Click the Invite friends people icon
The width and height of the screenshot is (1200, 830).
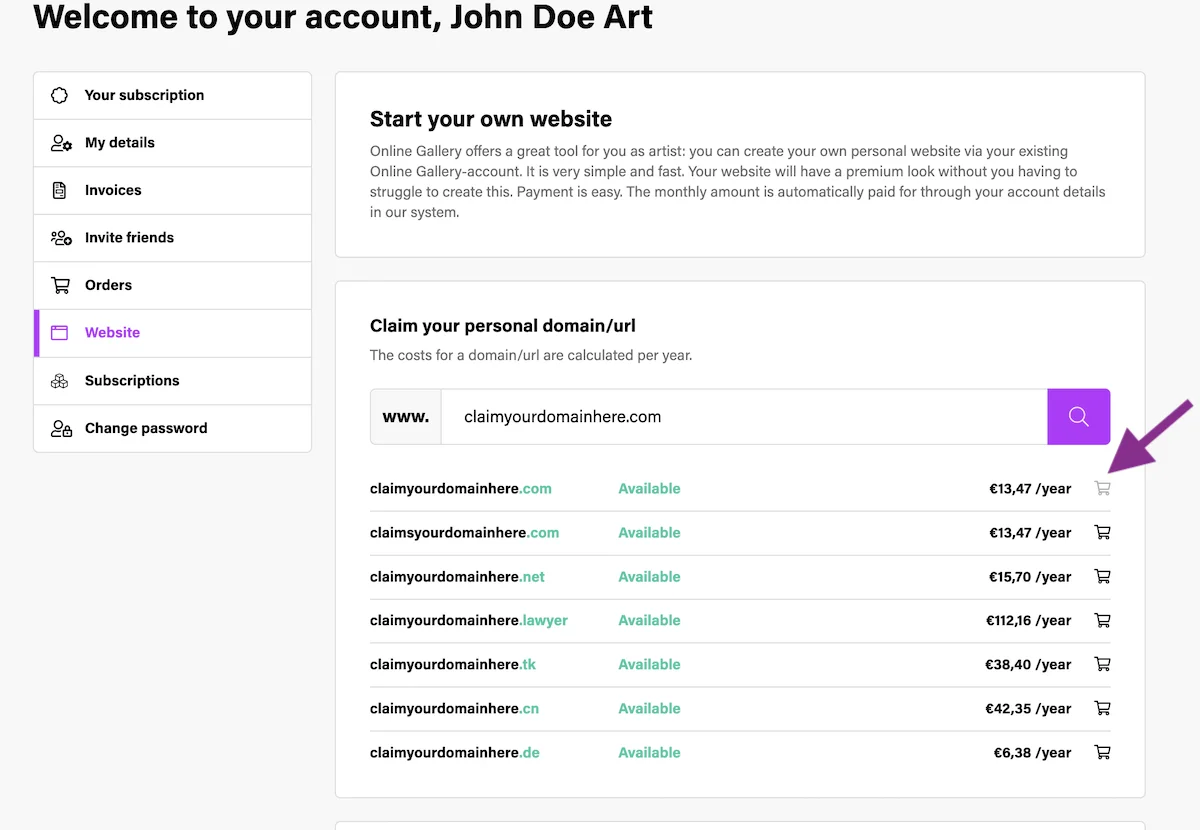pos(61,238)
